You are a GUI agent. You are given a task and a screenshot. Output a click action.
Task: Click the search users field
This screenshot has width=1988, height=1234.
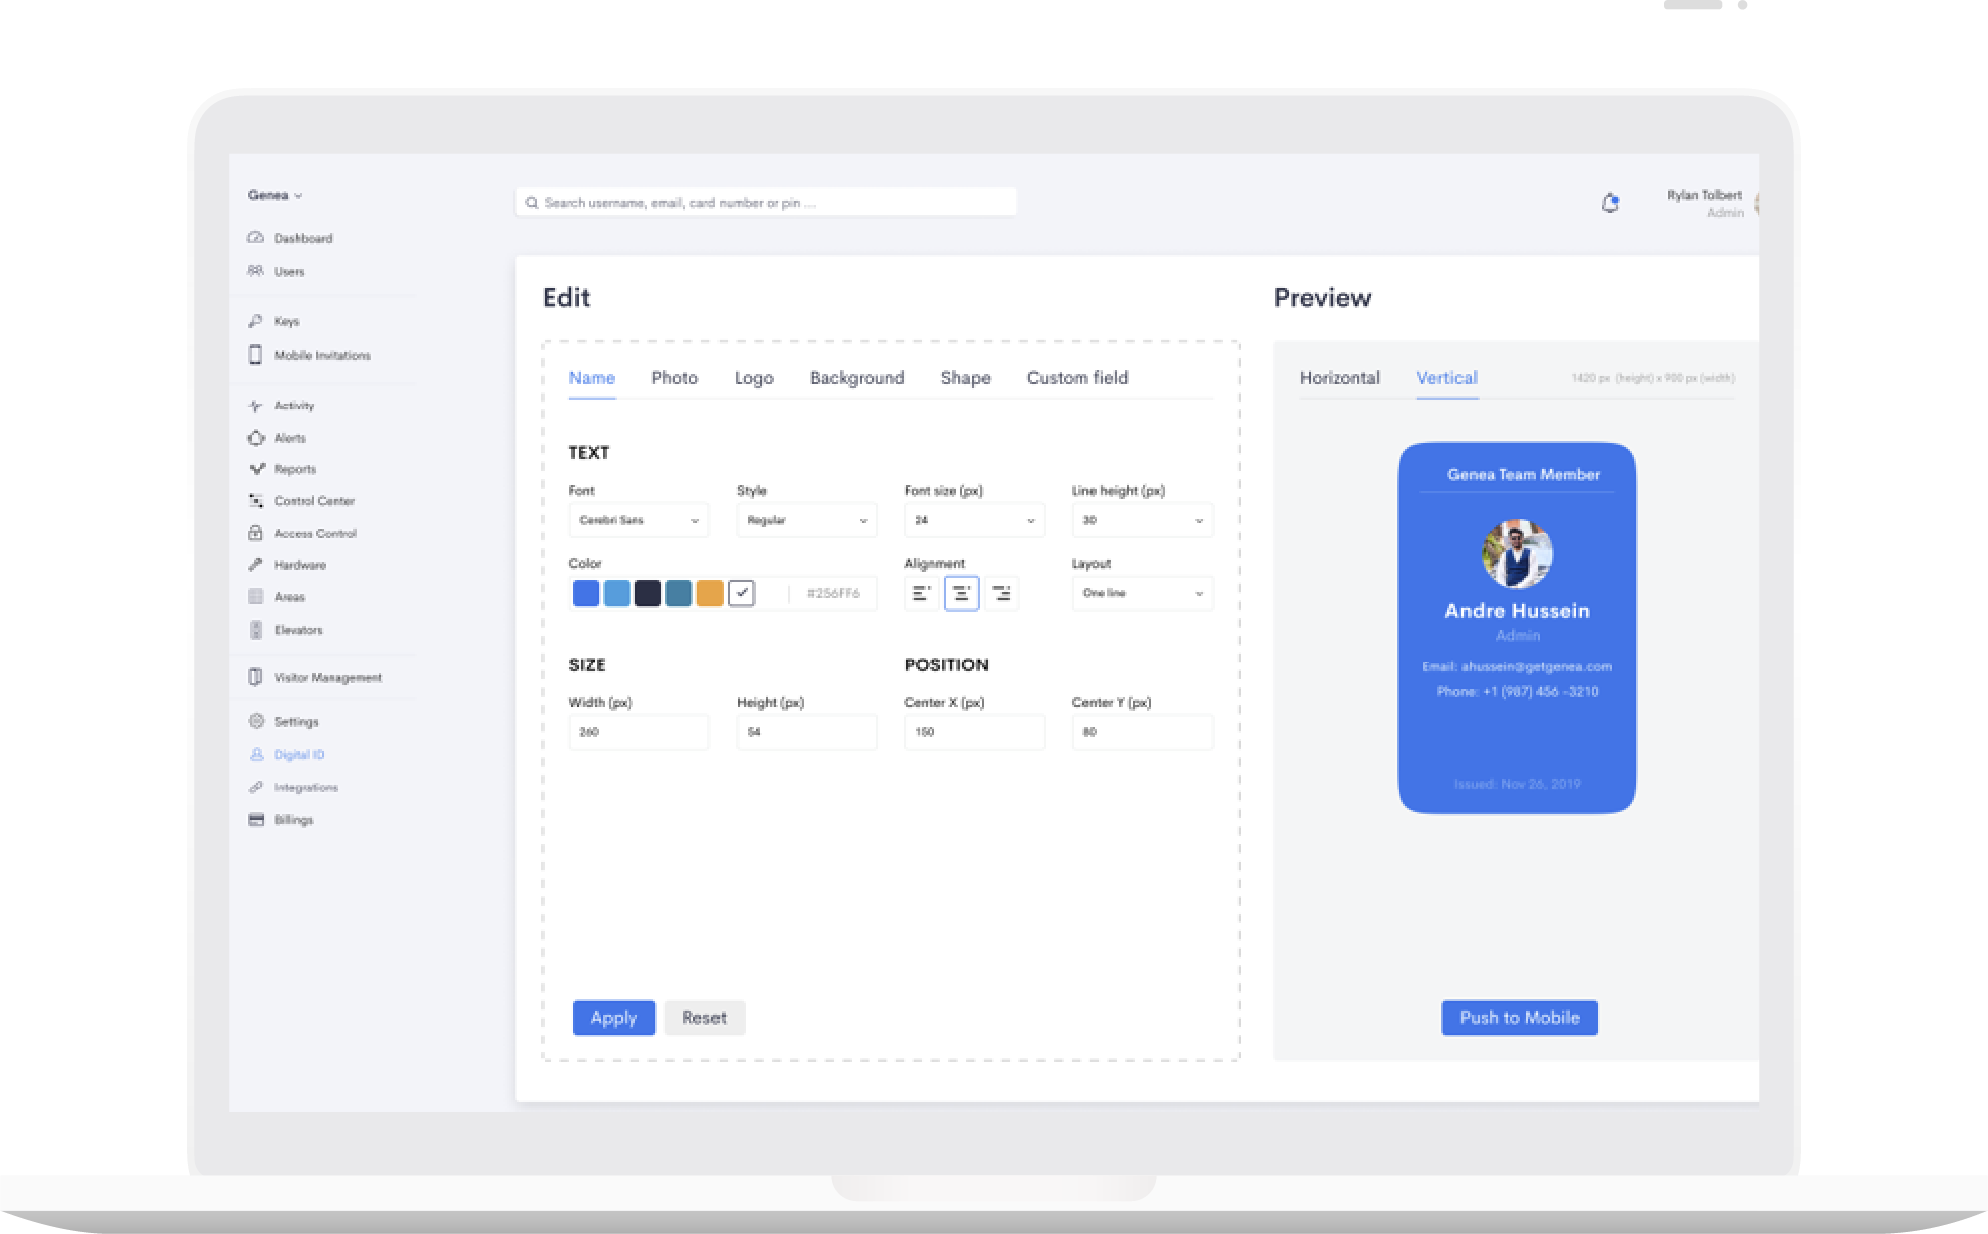pyautogui.click(x=765, y=201)
